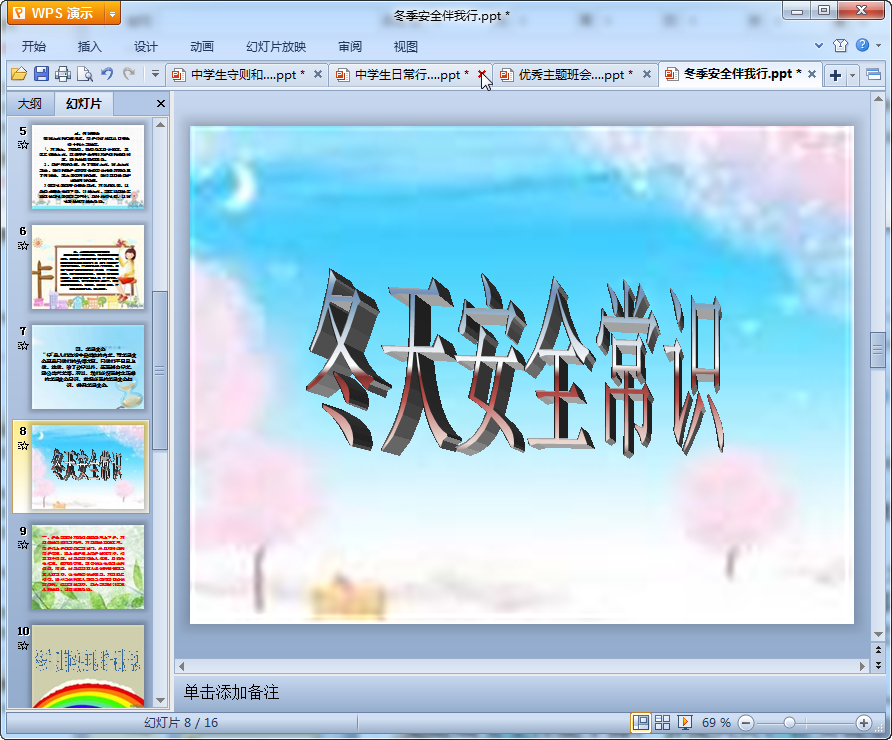892x740 pixels.
Task: Open the 插入 menu
Action: click(89, 47)
